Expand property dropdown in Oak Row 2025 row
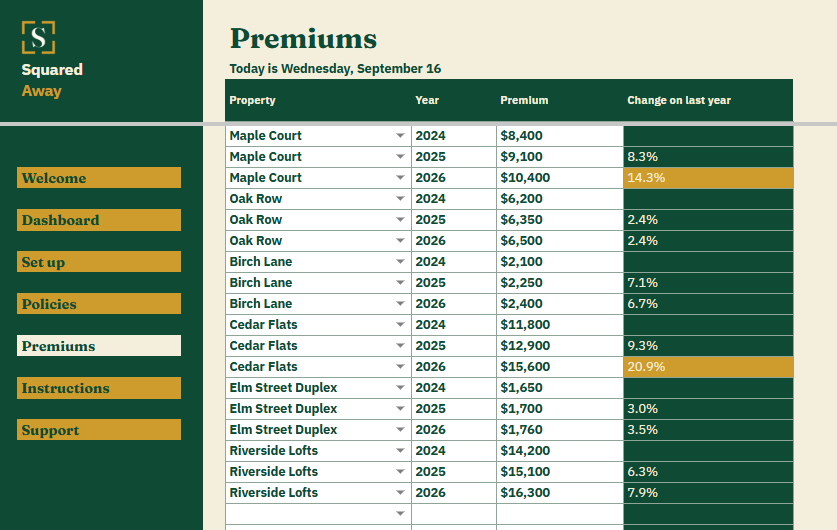 coord(400,219)
